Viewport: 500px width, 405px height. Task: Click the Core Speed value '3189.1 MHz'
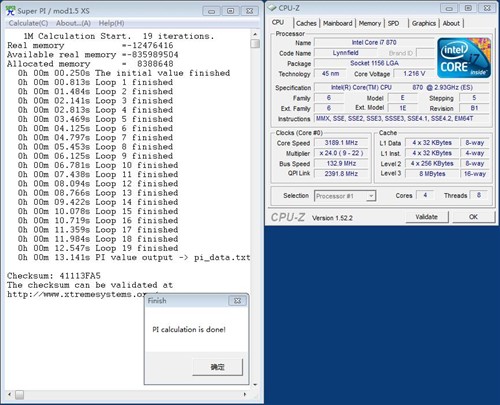pos(341,143)
